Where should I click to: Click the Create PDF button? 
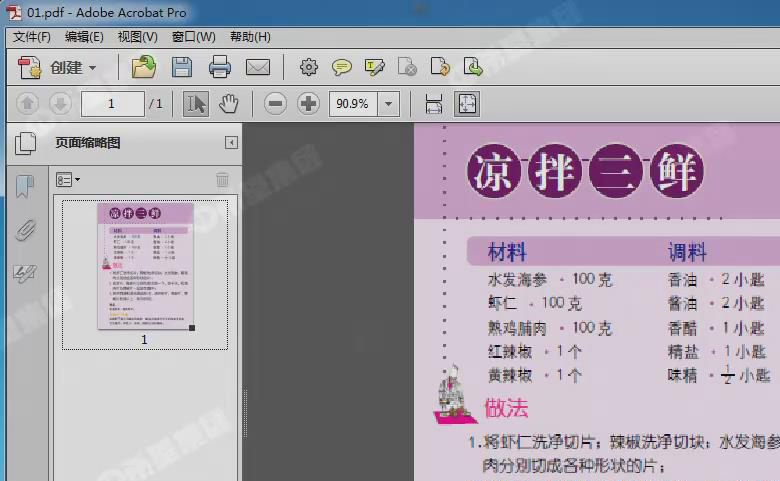pos(58,68)
